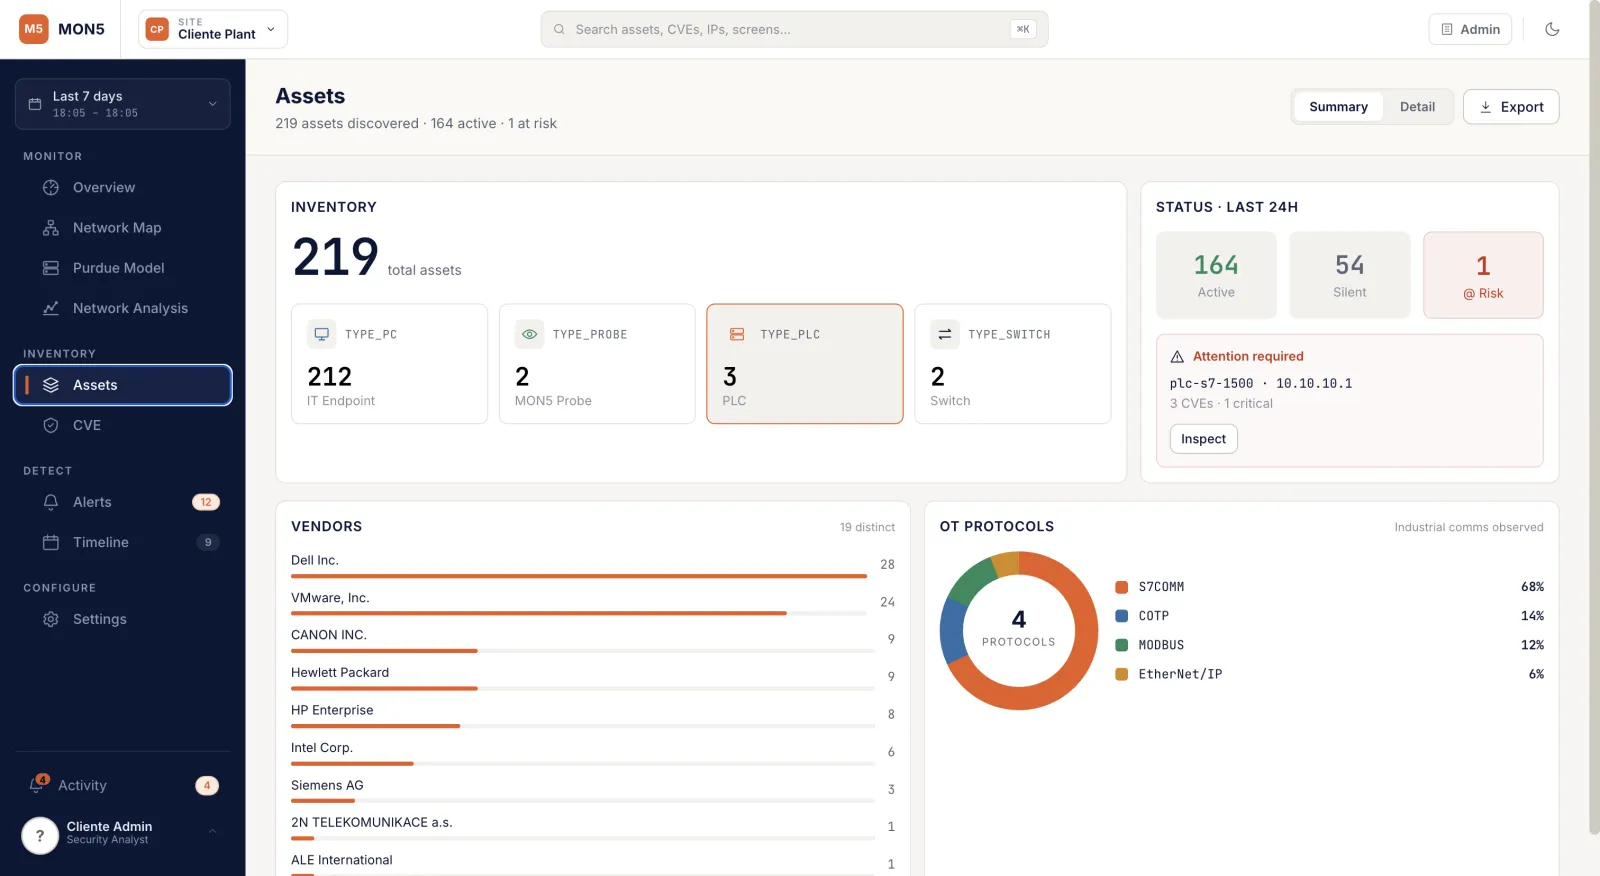Click the Export download icon
The height and width of the screenshot is (876, 1600).
[1486, 107]
